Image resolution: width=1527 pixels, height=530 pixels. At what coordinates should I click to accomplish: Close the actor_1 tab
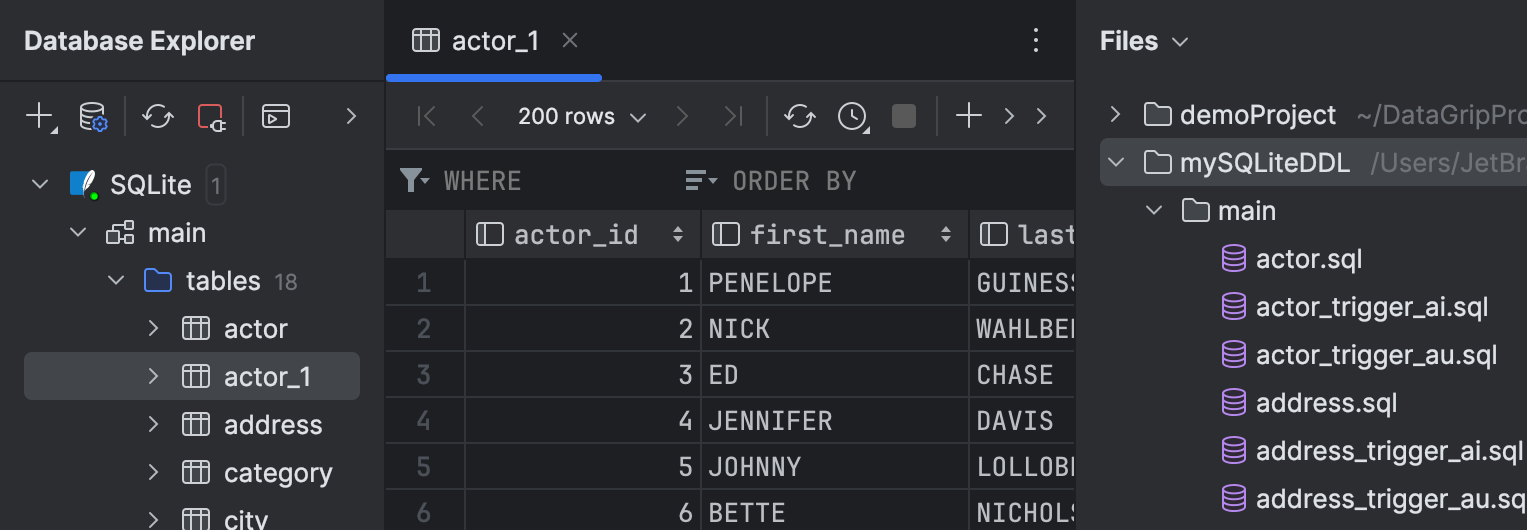coord(570,41)
